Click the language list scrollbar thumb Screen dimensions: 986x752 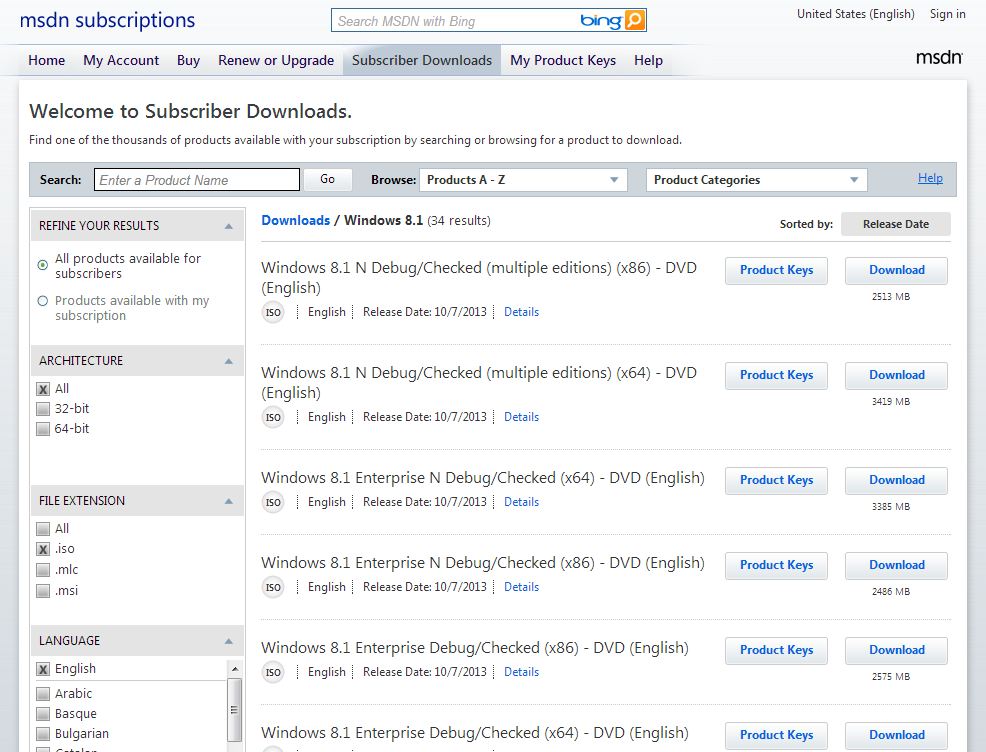(234, 709)
